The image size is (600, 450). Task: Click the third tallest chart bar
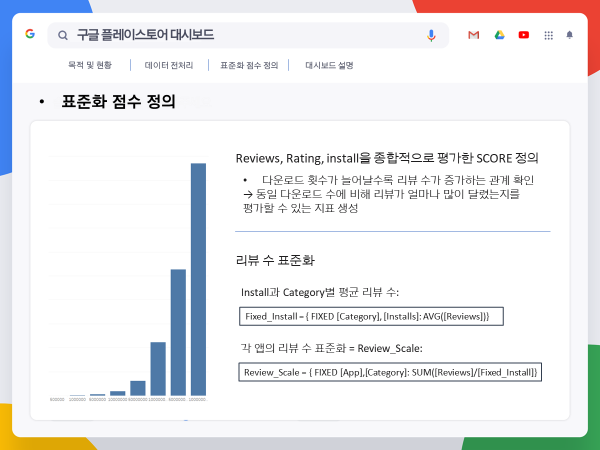[x=158, y=368]
